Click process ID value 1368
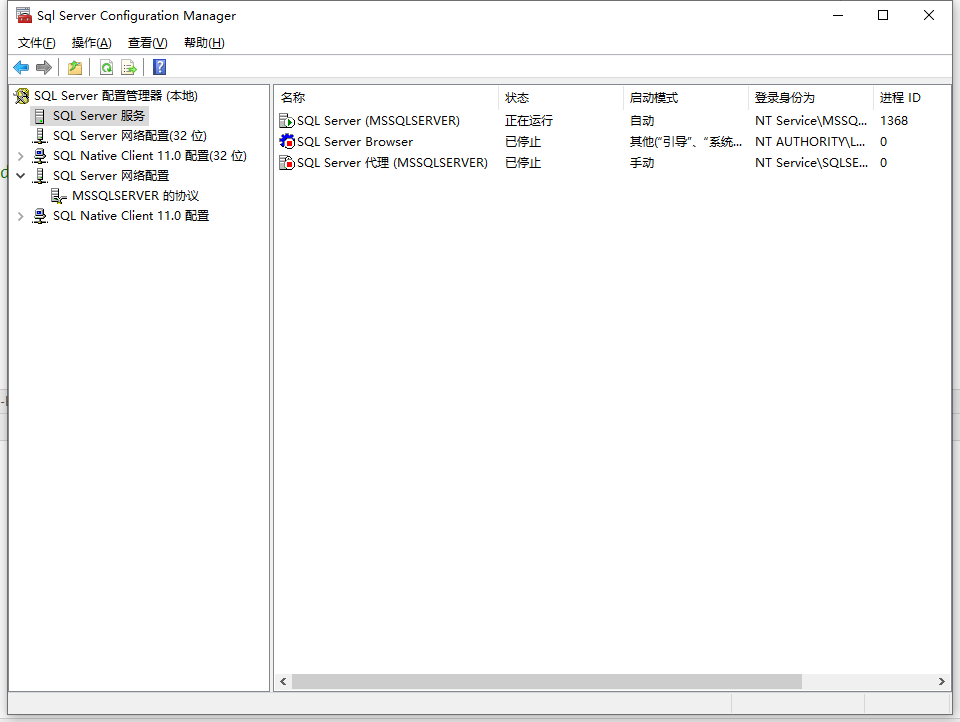 [893, 121]
